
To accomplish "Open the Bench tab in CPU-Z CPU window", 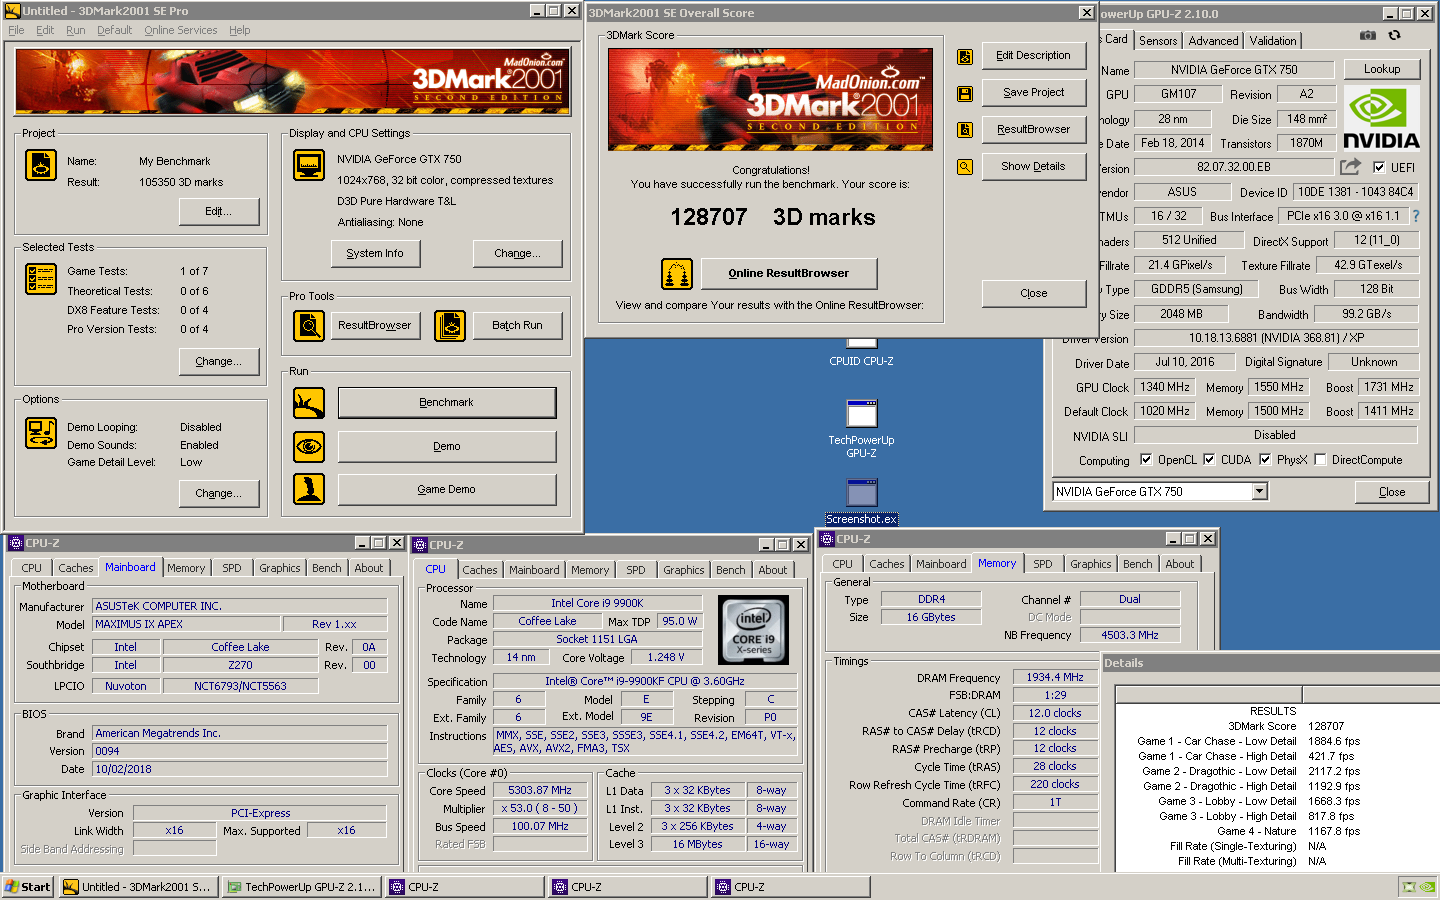I will 731,570.
